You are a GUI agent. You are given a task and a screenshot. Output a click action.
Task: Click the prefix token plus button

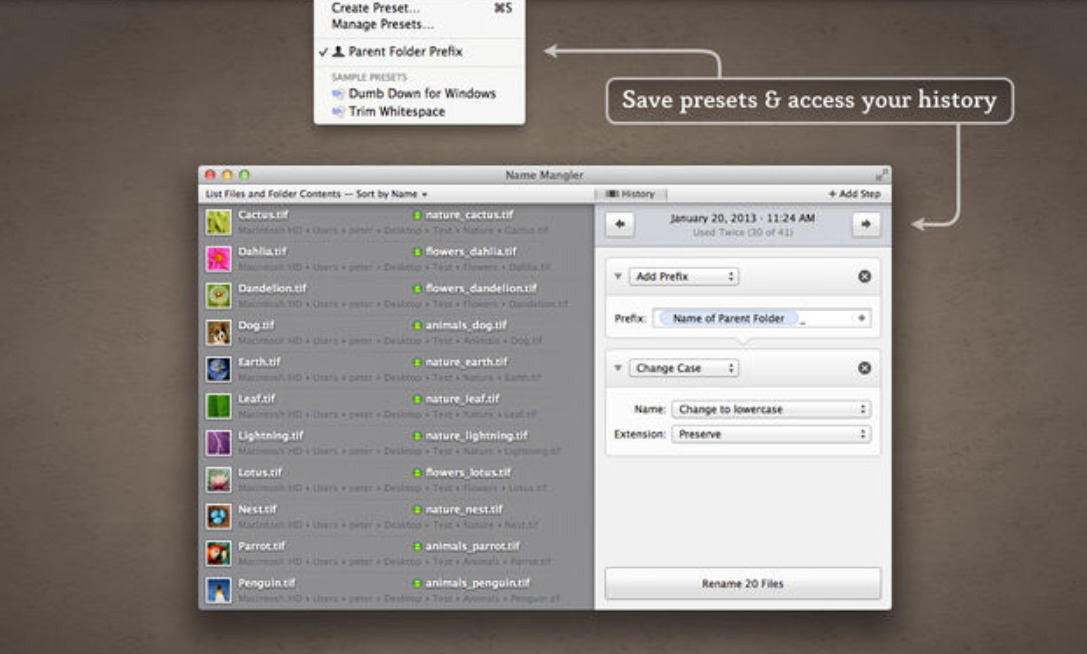tap(862, 318)
